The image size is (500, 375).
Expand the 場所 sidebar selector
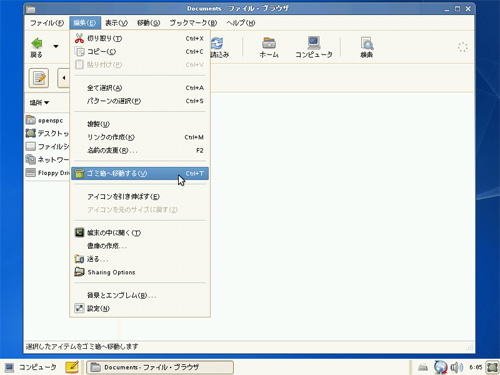tap(39, 102)
